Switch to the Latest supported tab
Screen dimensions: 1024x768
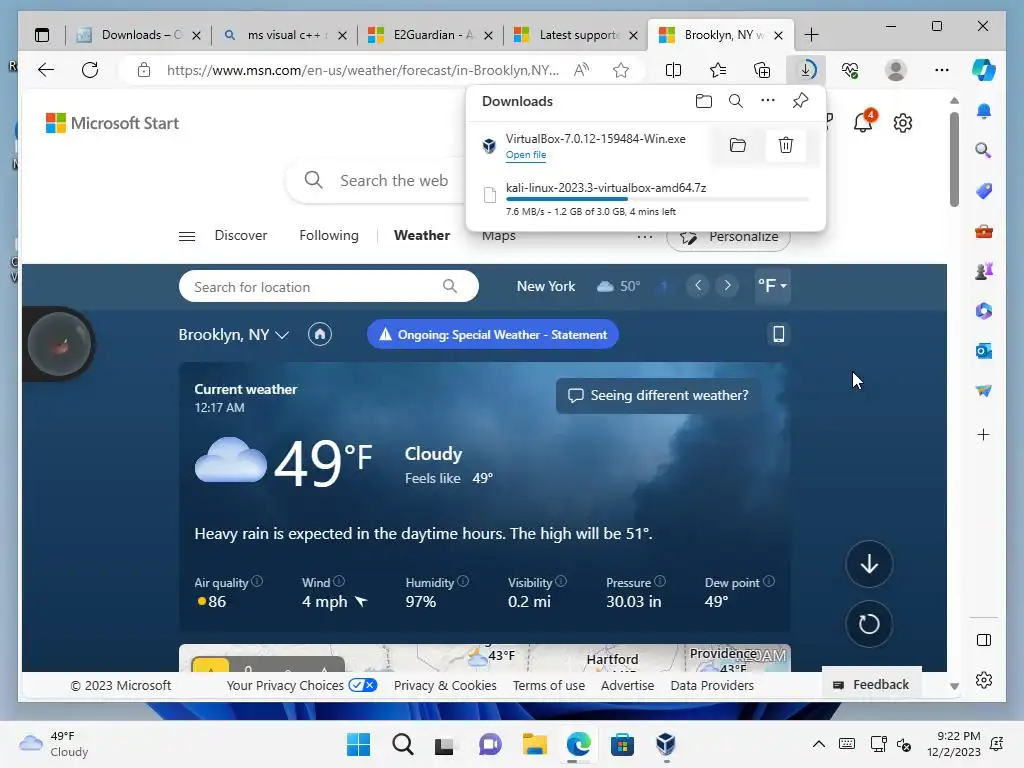pyautogui.click(x=576, y=35)
